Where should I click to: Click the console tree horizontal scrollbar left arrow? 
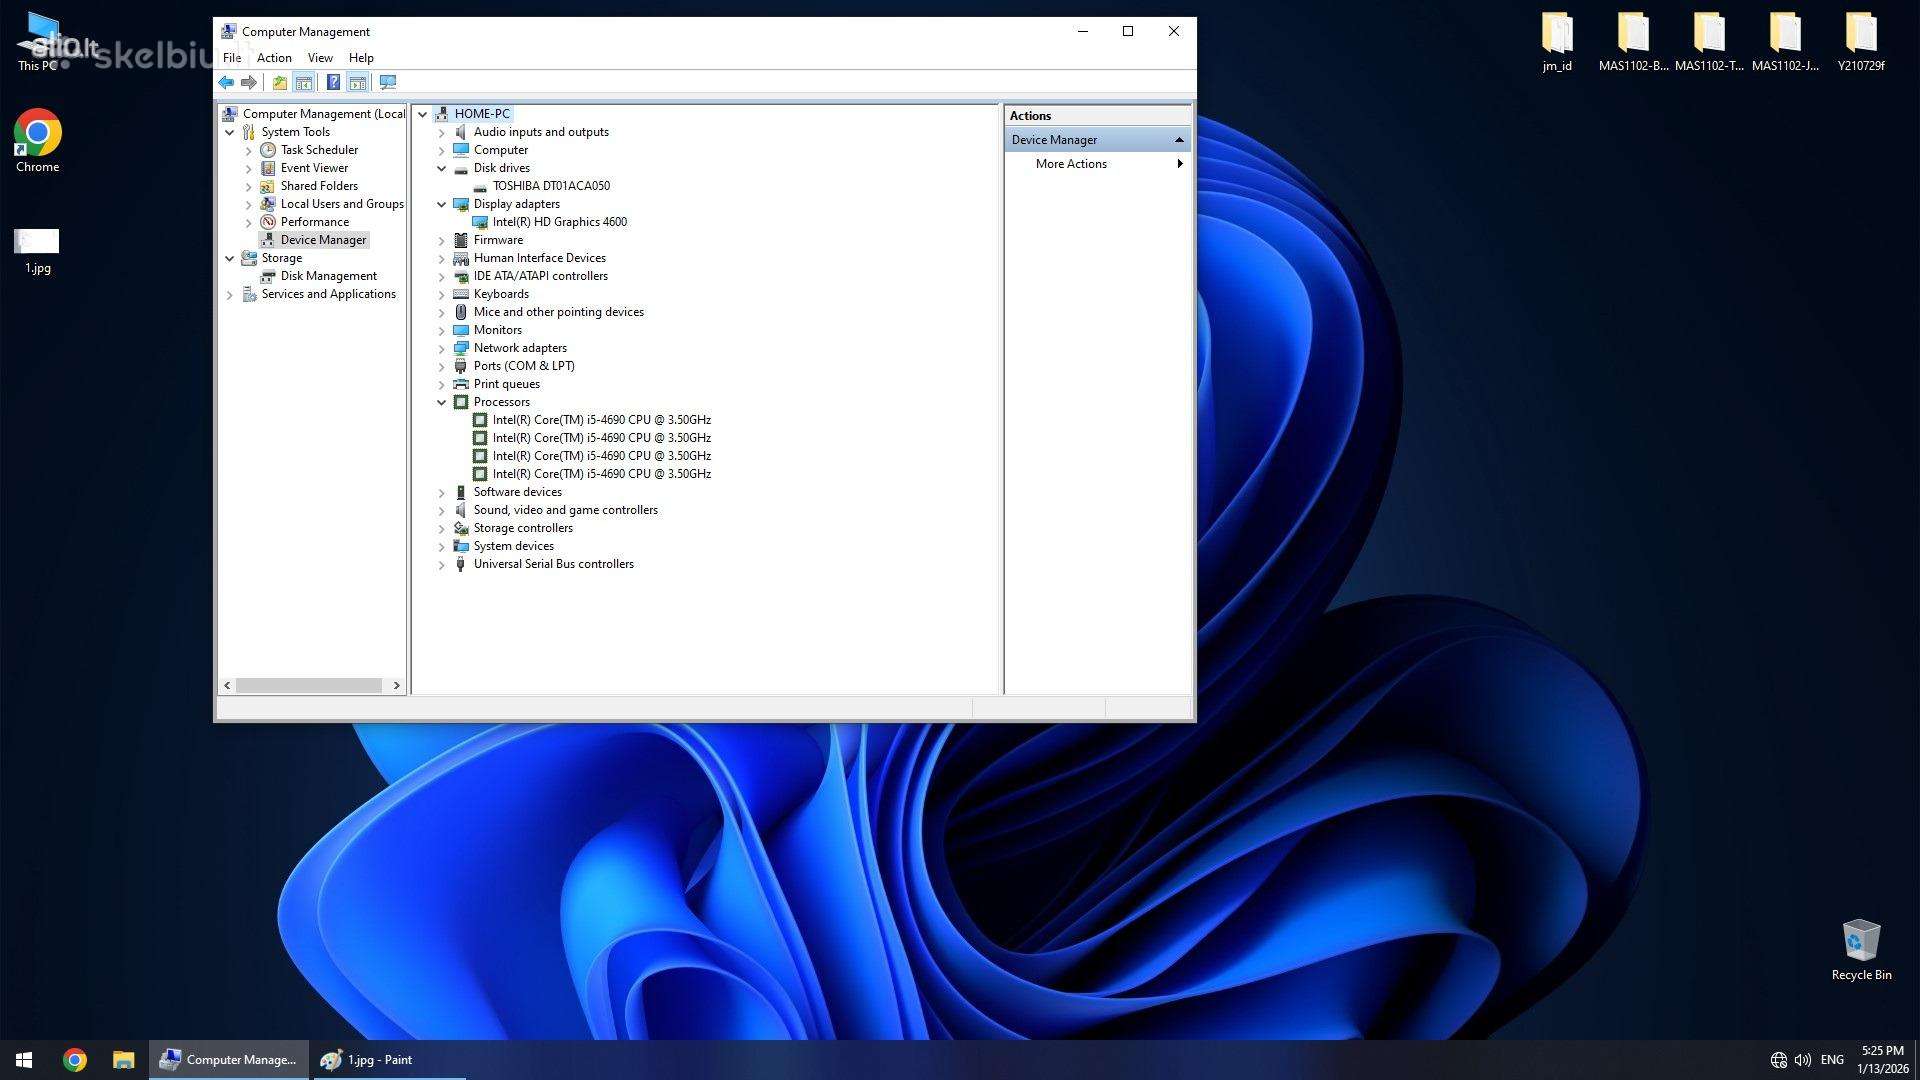tap(228, 685)
